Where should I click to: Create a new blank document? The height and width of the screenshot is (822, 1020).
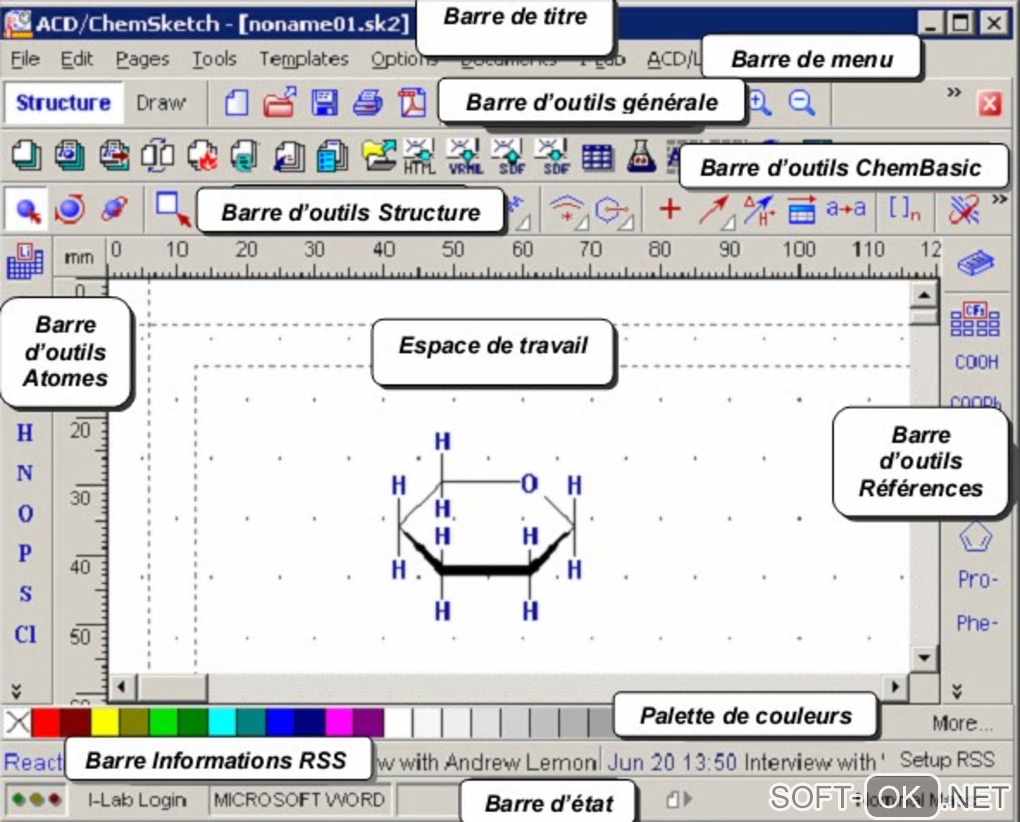(x=237, y=103)
